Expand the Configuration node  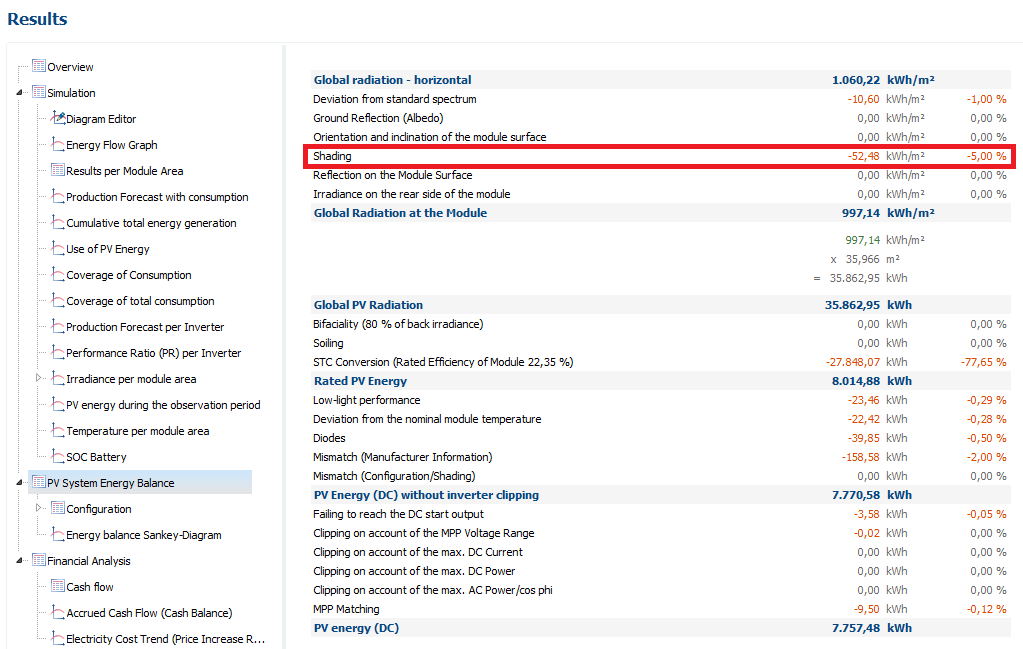point(40,509)
